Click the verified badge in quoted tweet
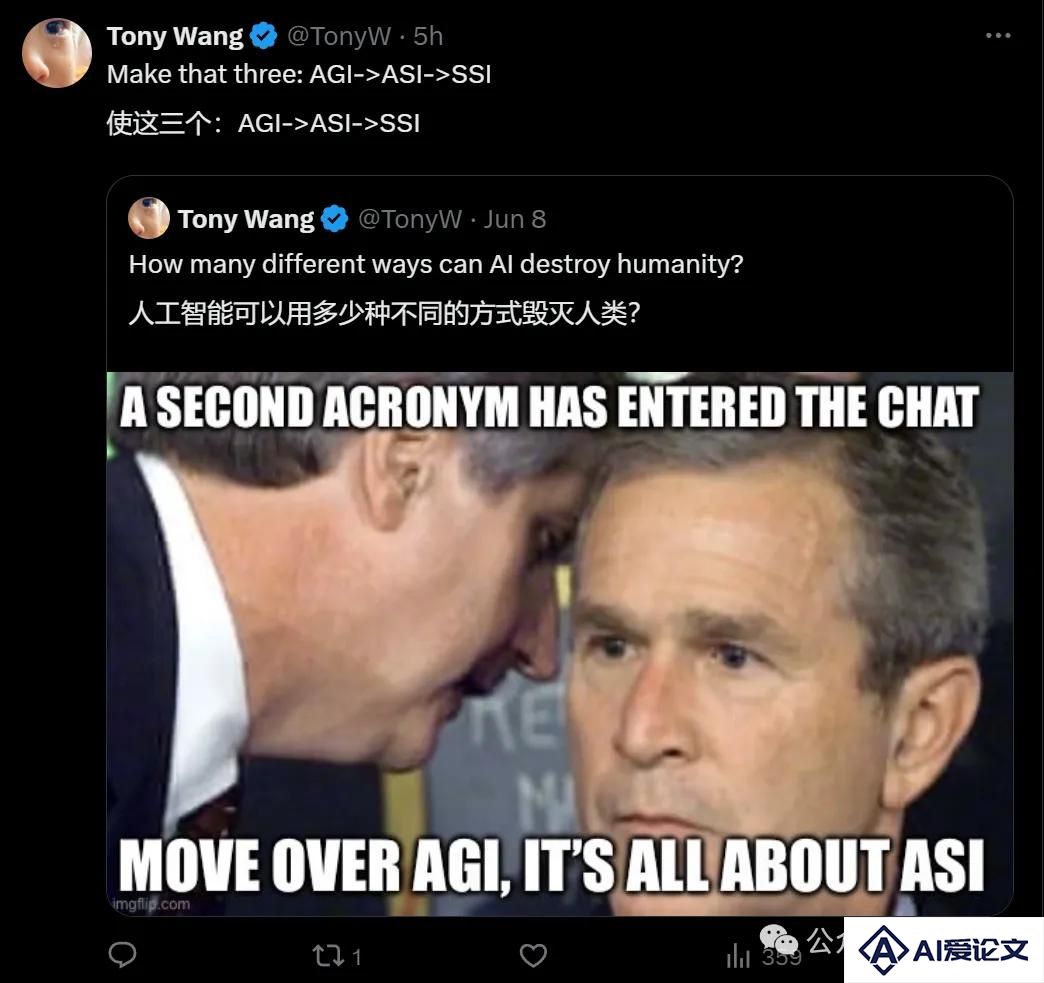 (334, 219)
